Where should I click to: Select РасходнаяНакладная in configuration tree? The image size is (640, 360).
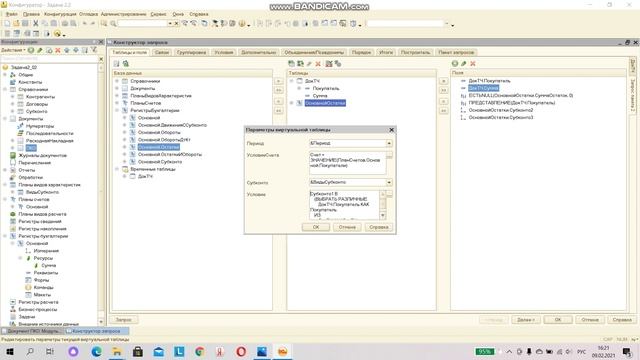click(49, 141)
